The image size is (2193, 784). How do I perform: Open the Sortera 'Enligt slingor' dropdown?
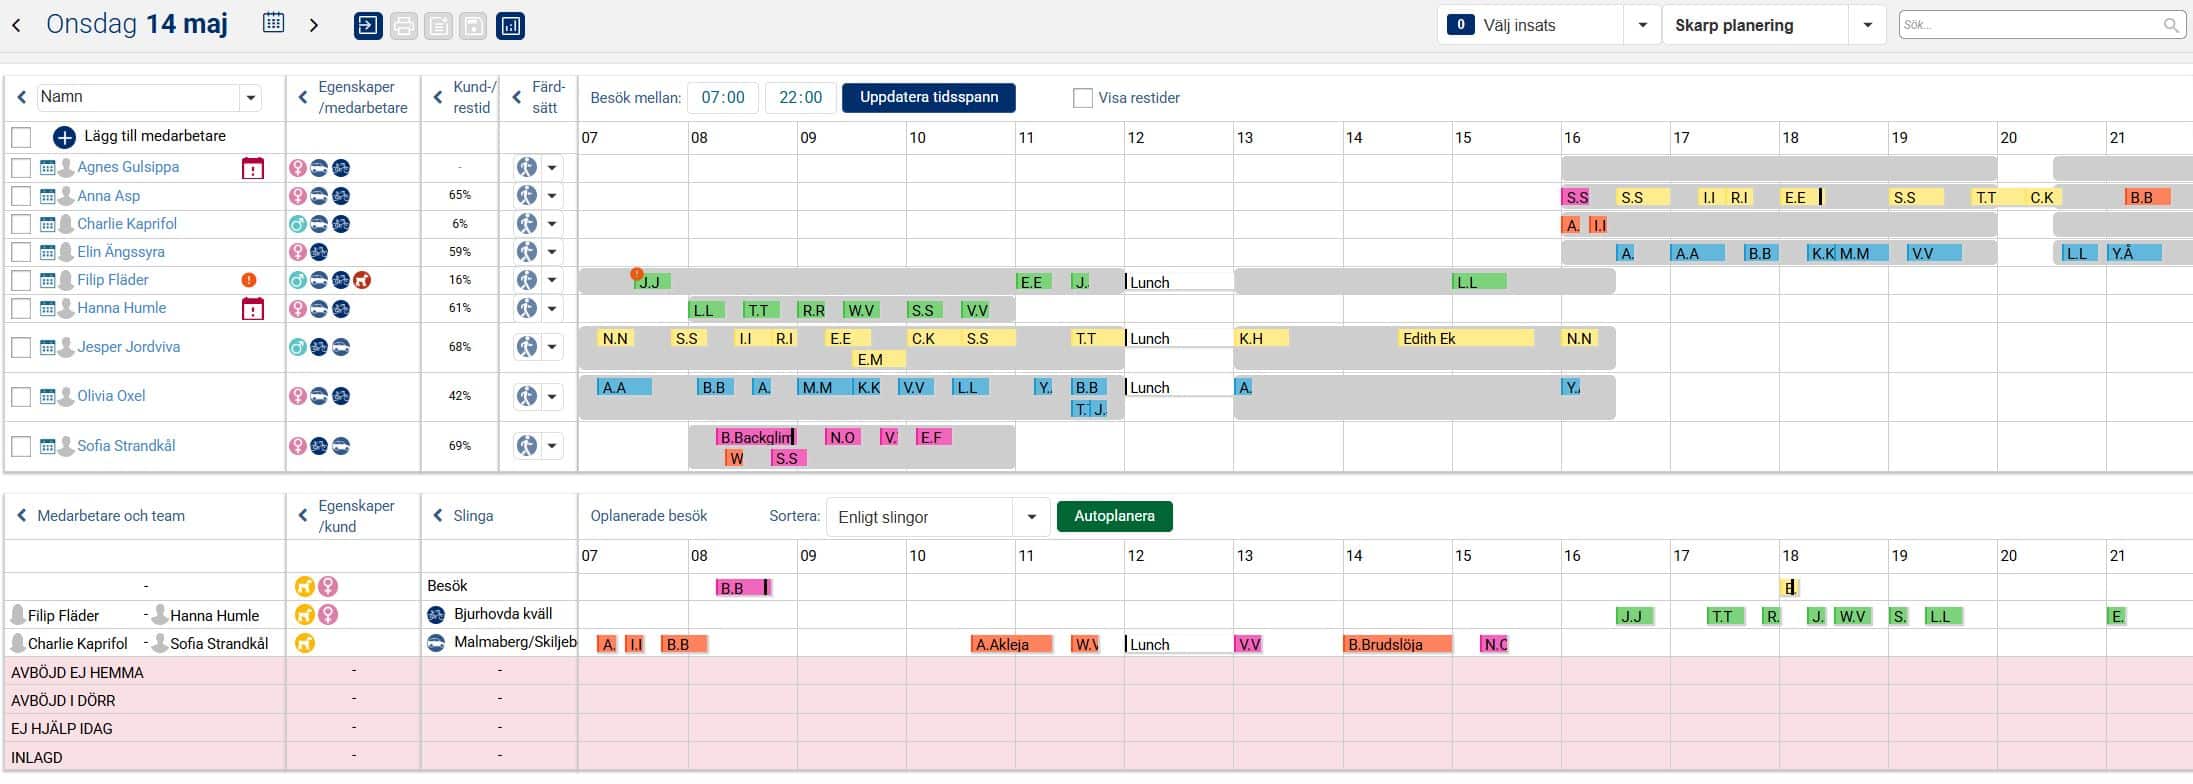1030,517
